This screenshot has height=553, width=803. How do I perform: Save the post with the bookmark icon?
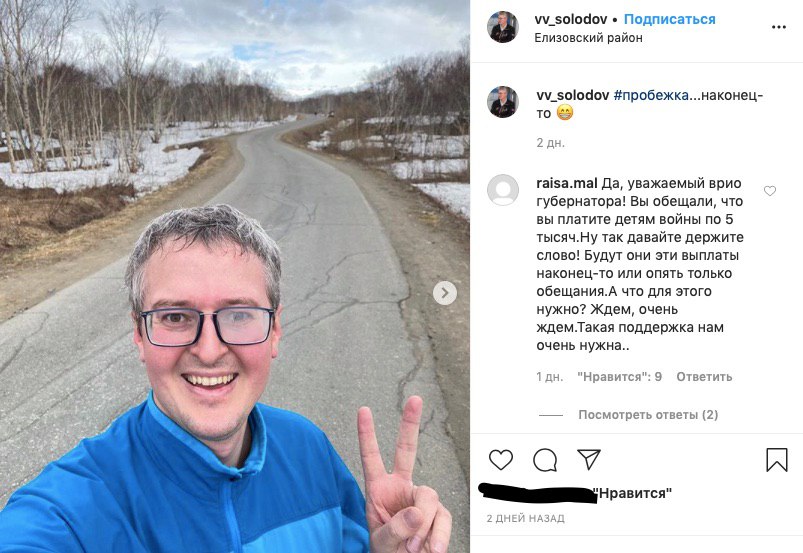pyautogui.click(x=776, y=459)
